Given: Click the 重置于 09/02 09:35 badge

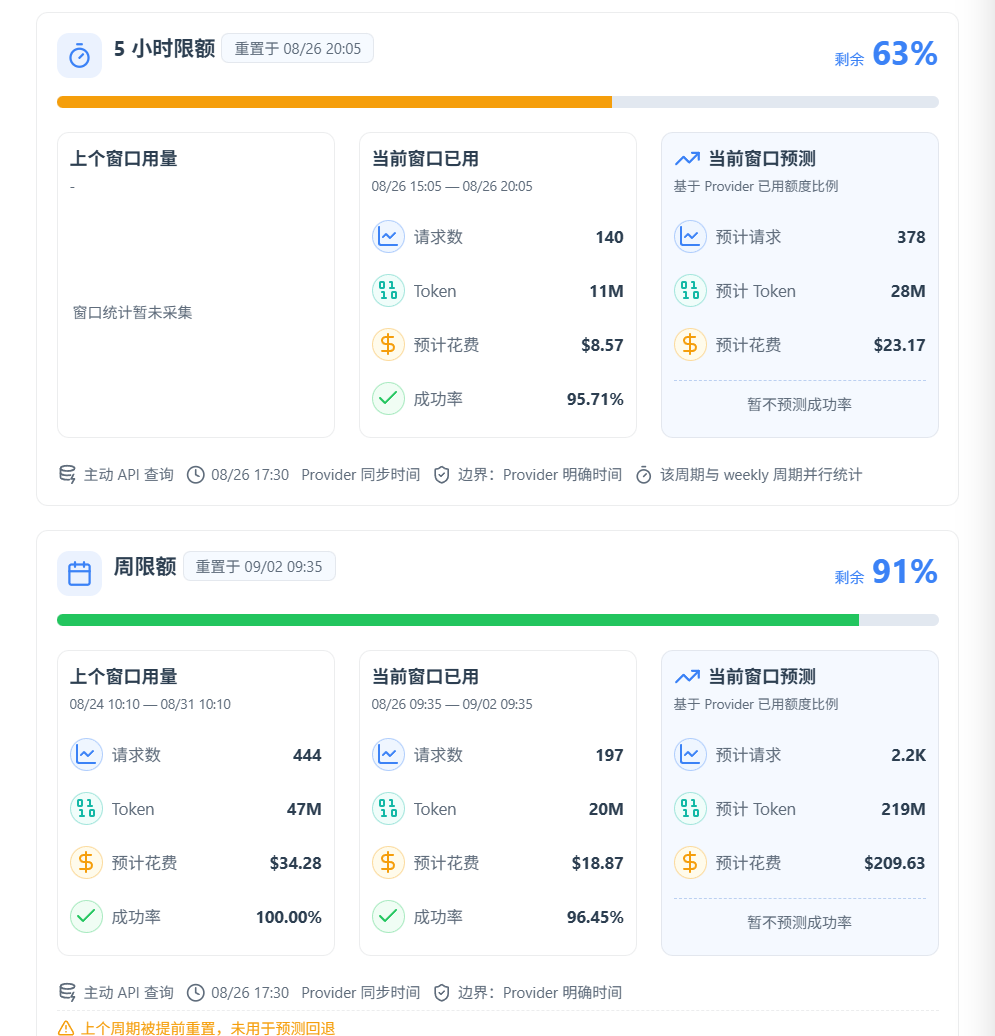Looking at the screenshot, I should point(259,567).
